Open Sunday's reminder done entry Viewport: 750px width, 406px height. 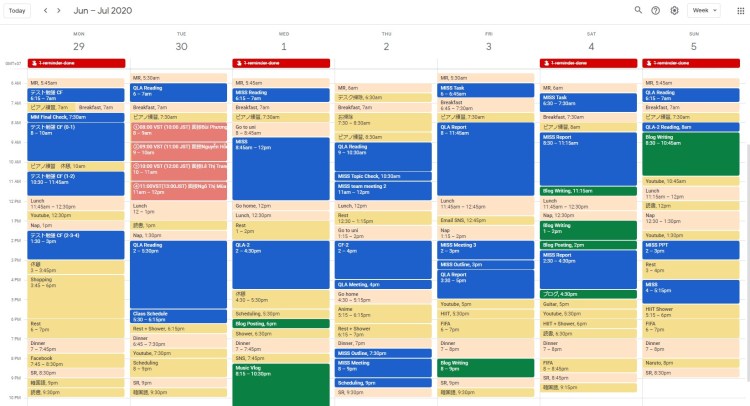[x=692, y=63]
